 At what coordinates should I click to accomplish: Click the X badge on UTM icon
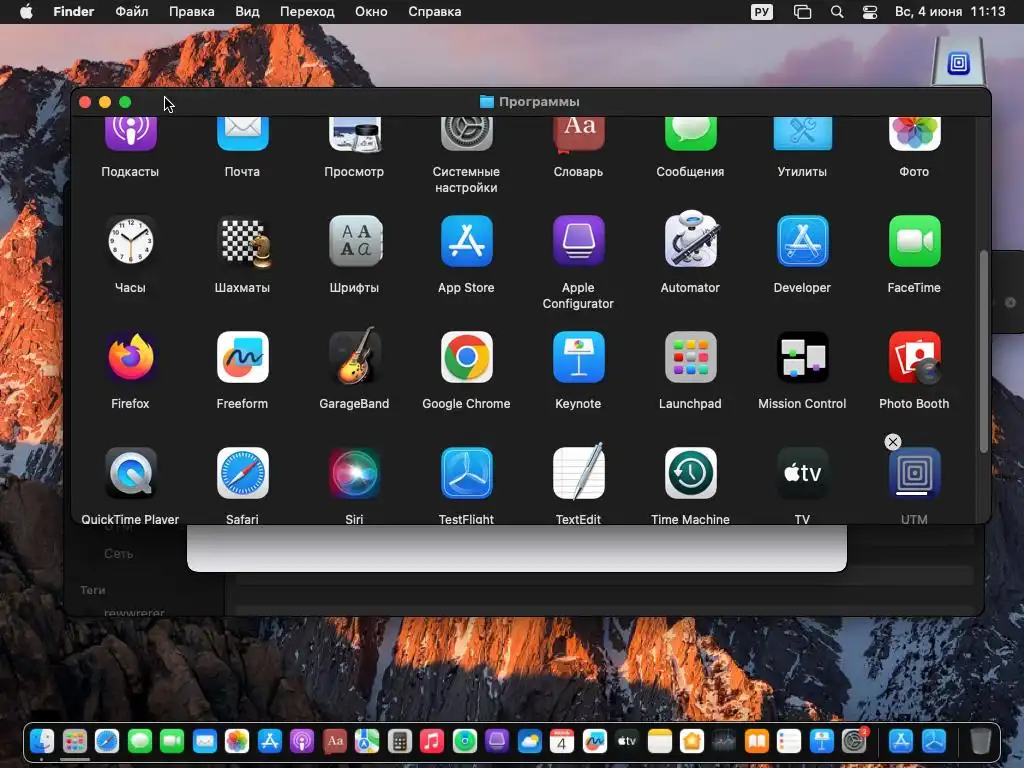point(893,442)
